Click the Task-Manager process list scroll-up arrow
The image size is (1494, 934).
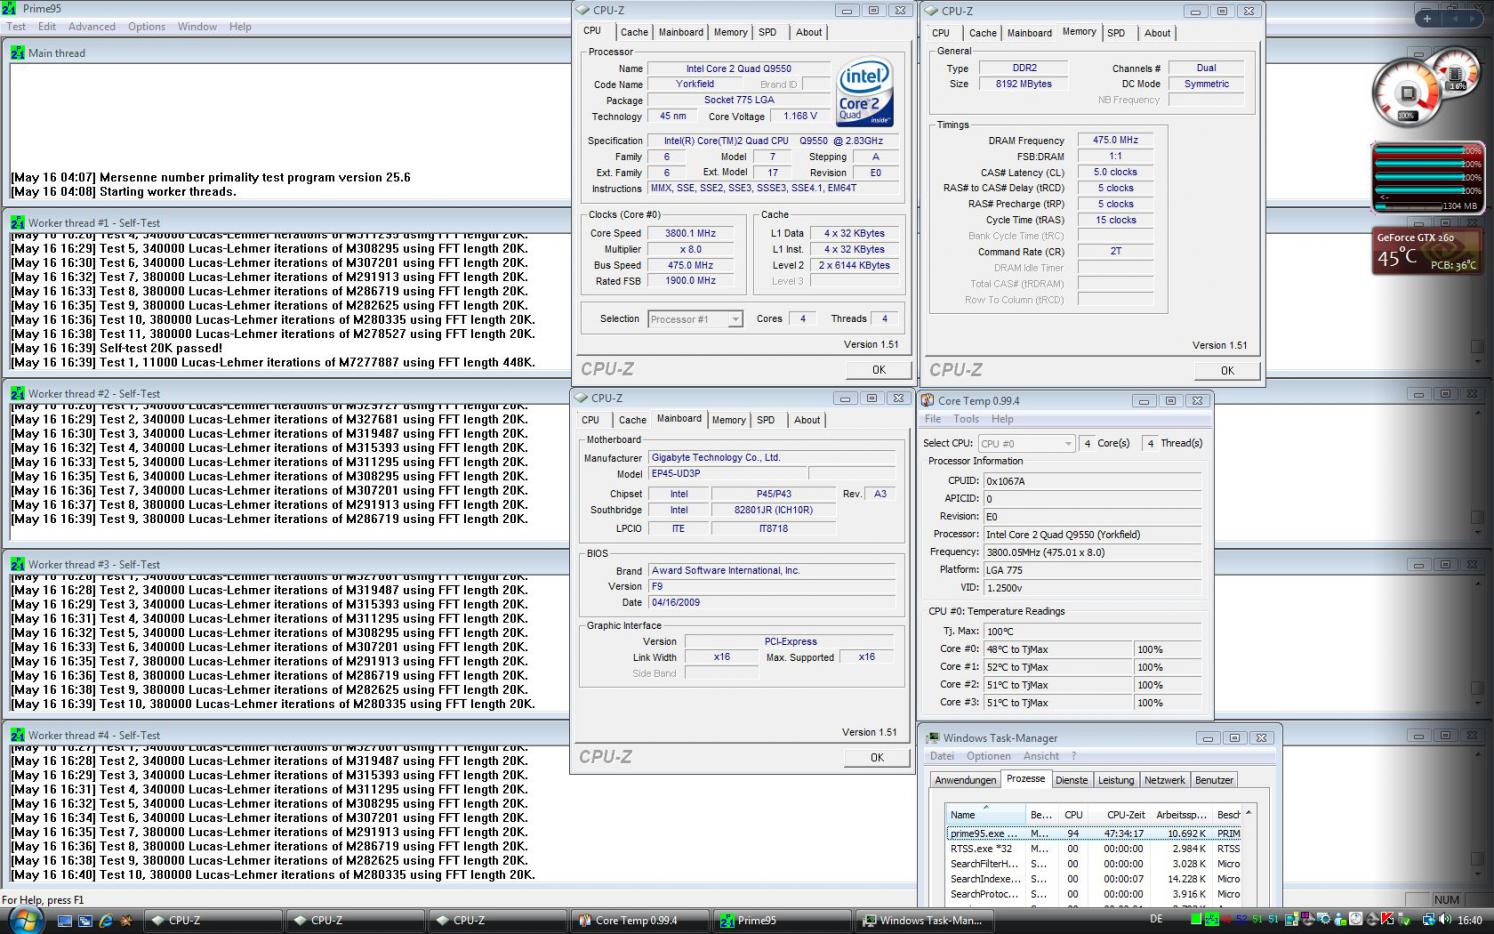click(x=1248, y=813)
